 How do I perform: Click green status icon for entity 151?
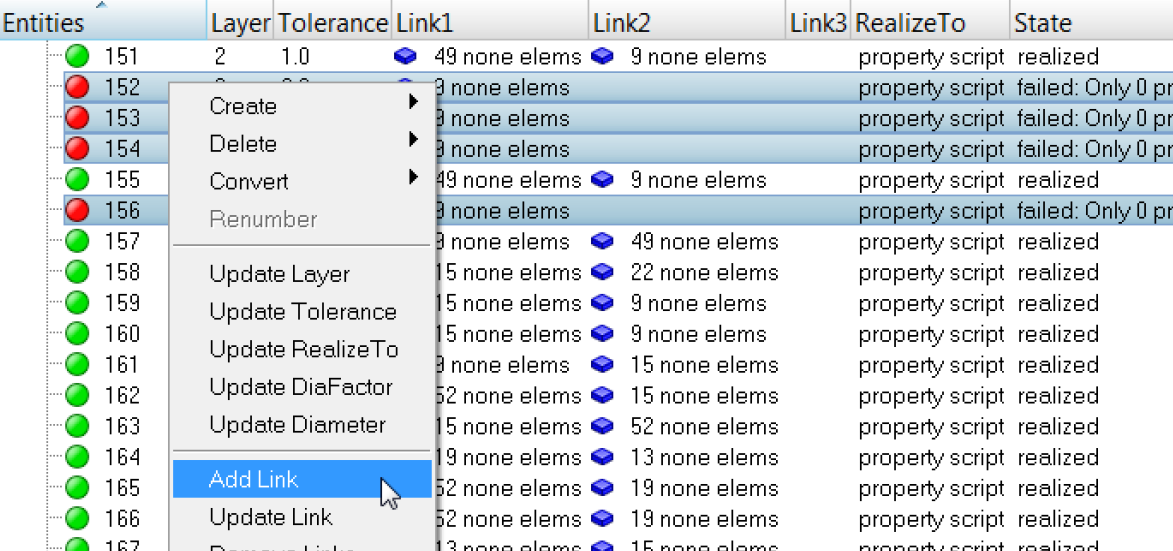coord(78,57)
